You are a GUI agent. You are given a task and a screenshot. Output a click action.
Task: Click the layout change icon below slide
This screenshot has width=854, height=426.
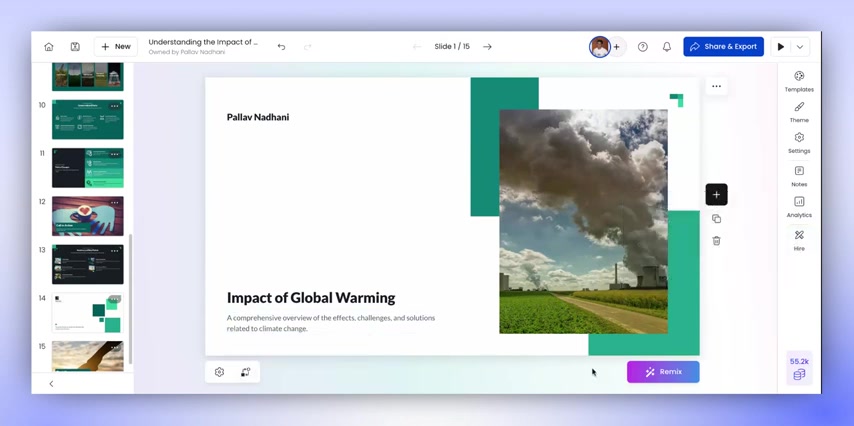245,372
